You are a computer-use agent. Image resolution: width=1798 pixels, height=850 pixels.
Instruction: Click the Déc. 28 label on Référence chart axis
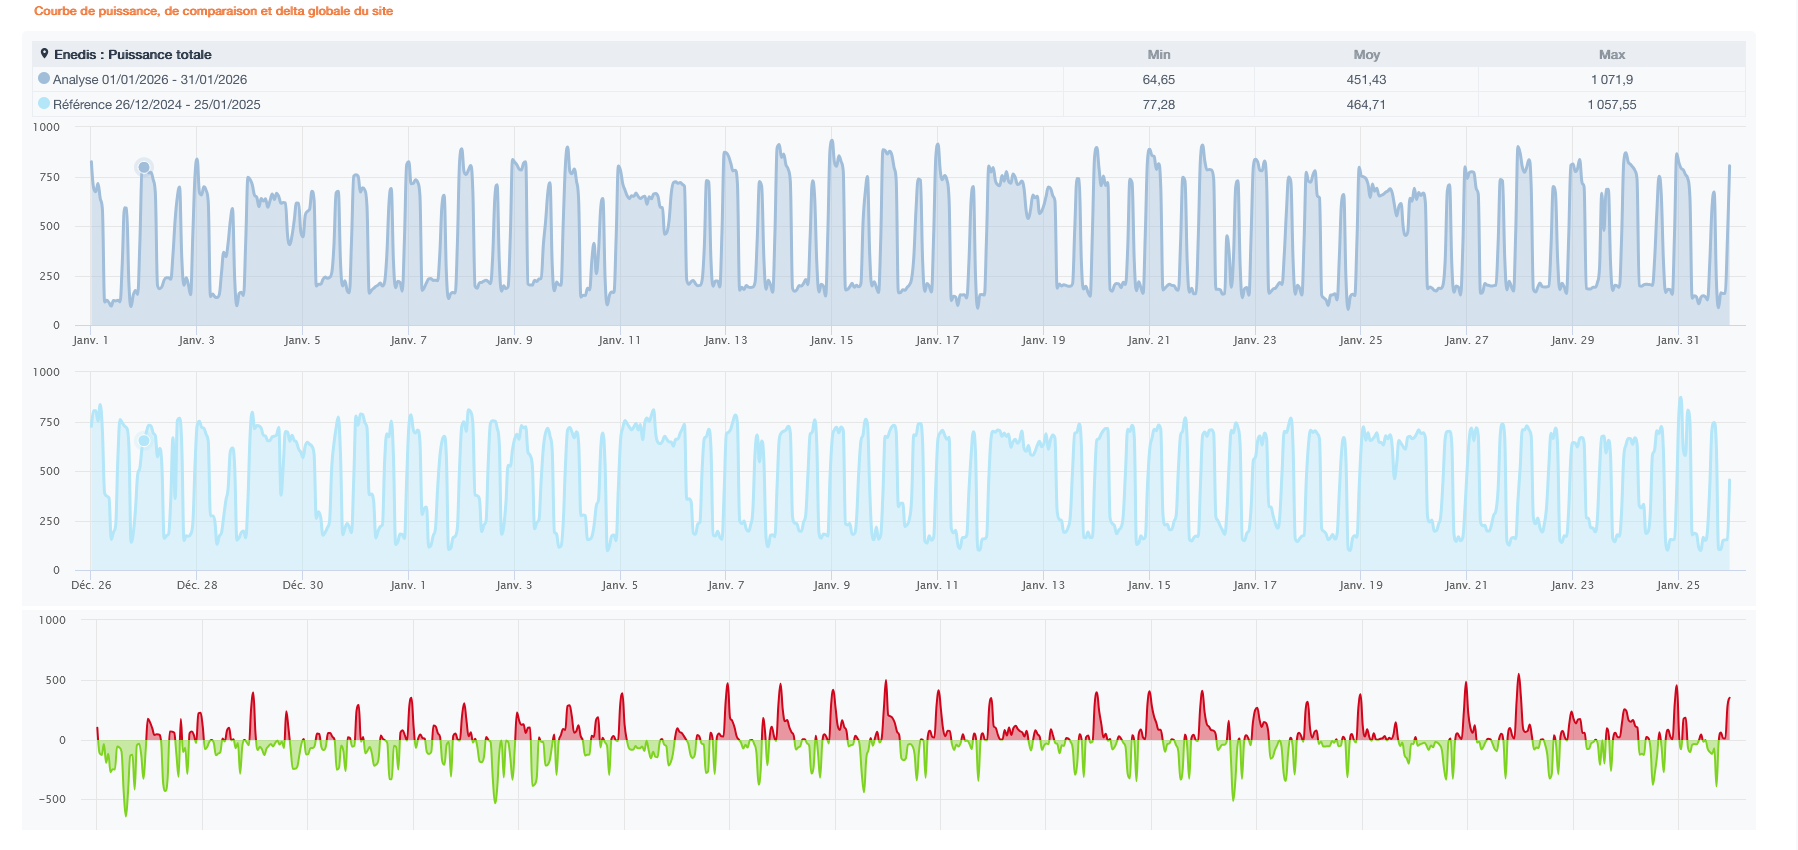(x=197, y=586)
